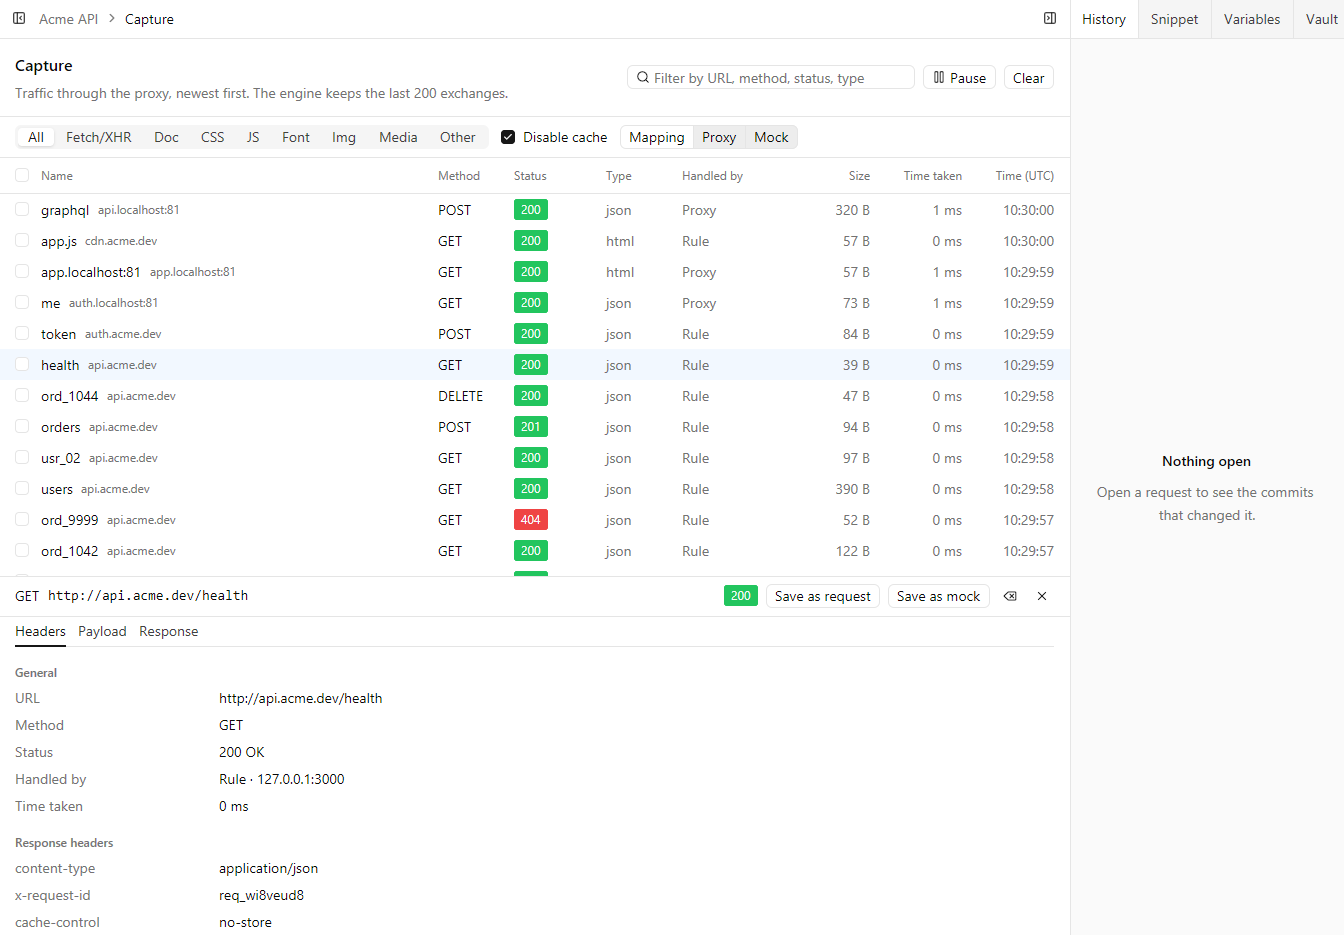This screenshot has width=1344, height=935.
Task: Open the Variables side tab
Action: [x=1252, y=19]
